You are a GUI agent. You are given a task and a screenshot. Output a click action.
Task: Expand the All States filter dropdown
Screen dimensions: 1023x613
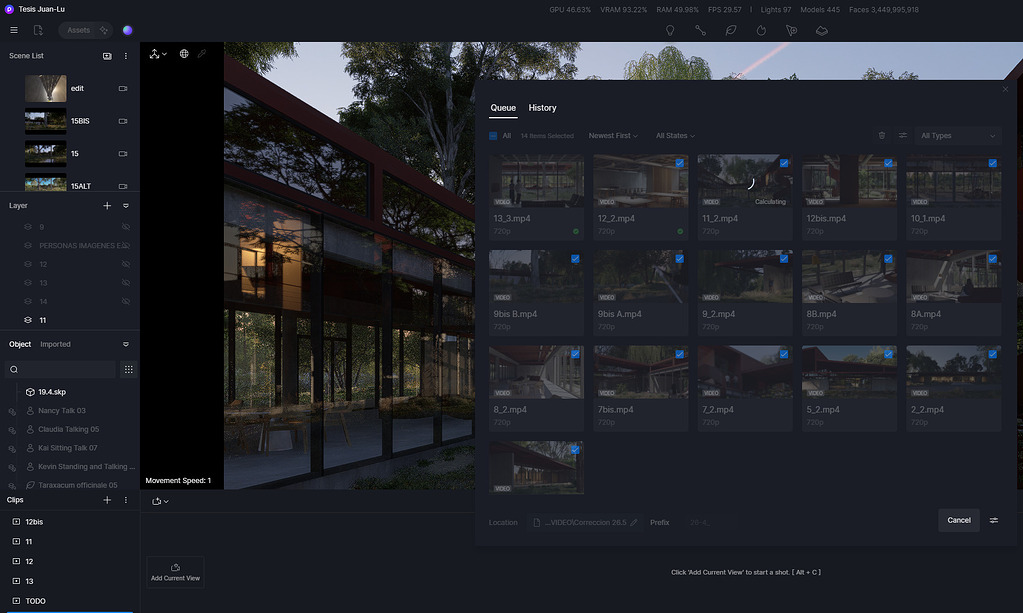[675, 136]
